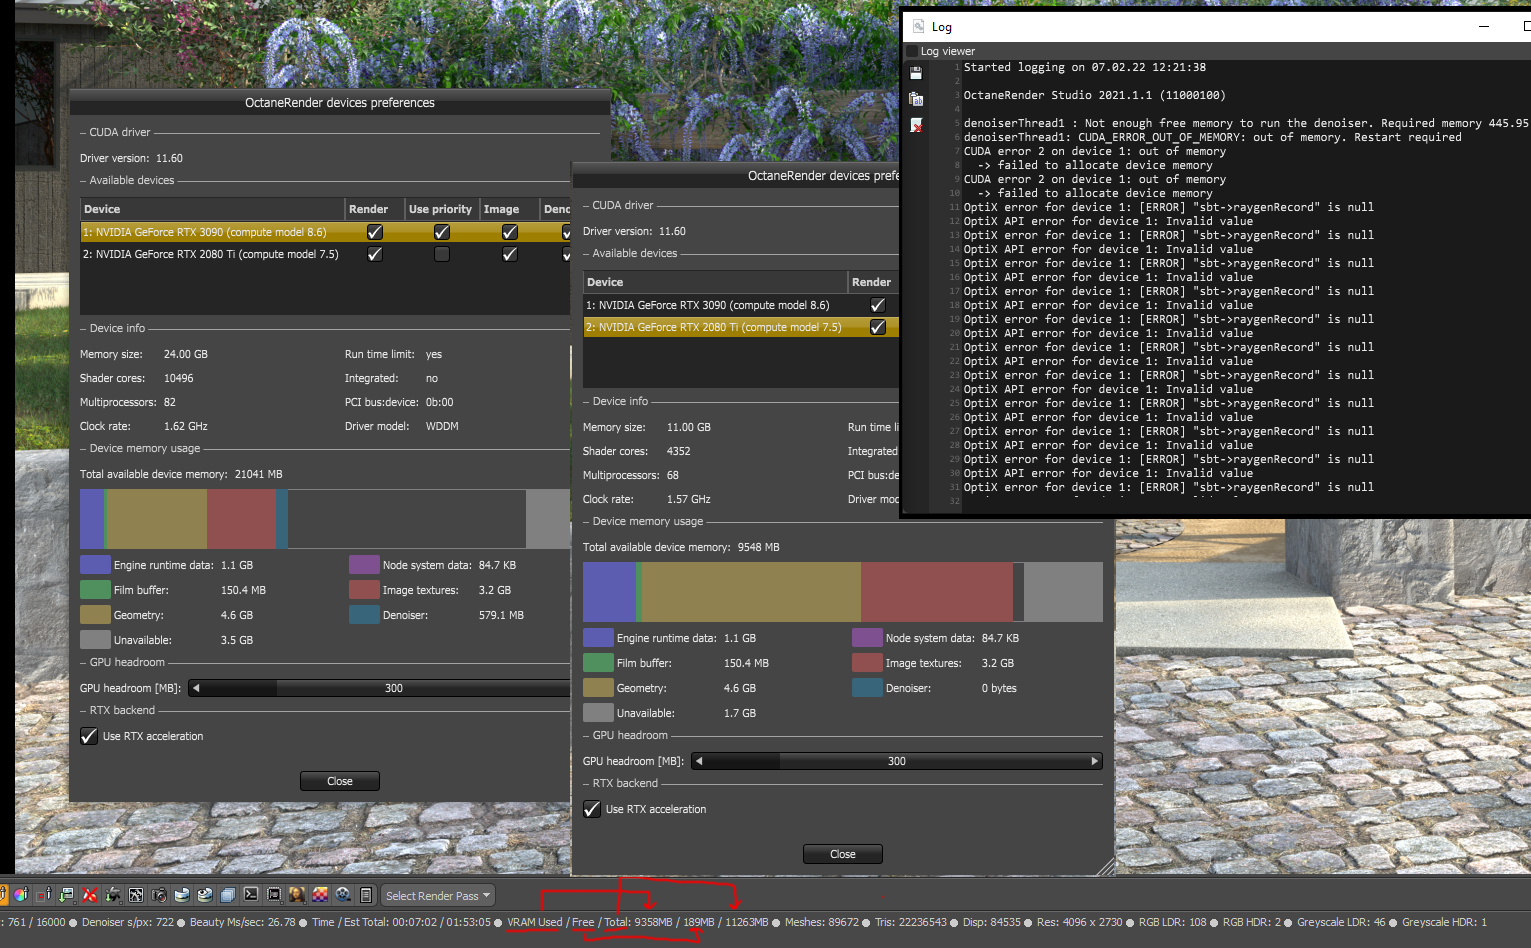
Task: Click the film reel icon
Action: click(x=343, y=895)
